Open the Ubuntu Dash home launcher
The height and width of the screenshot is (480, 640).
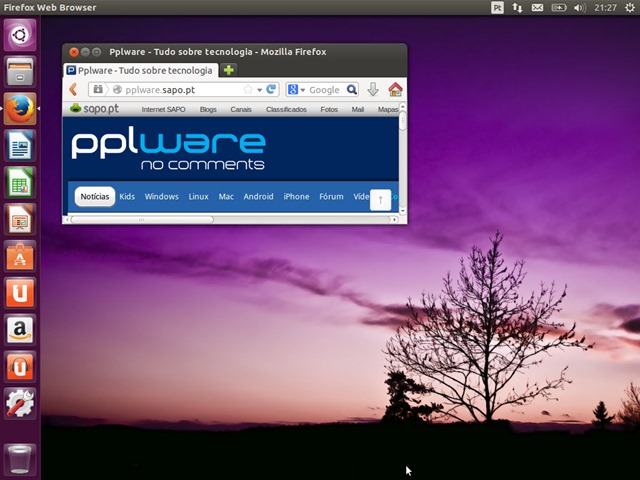click(x=20, y=35)
